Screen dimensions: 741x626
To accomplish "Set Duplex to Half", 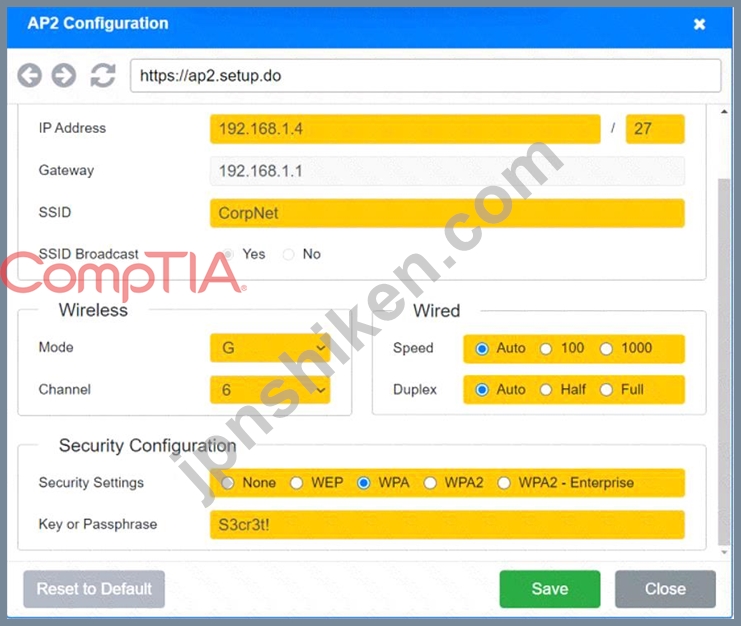I will (546, 390).
